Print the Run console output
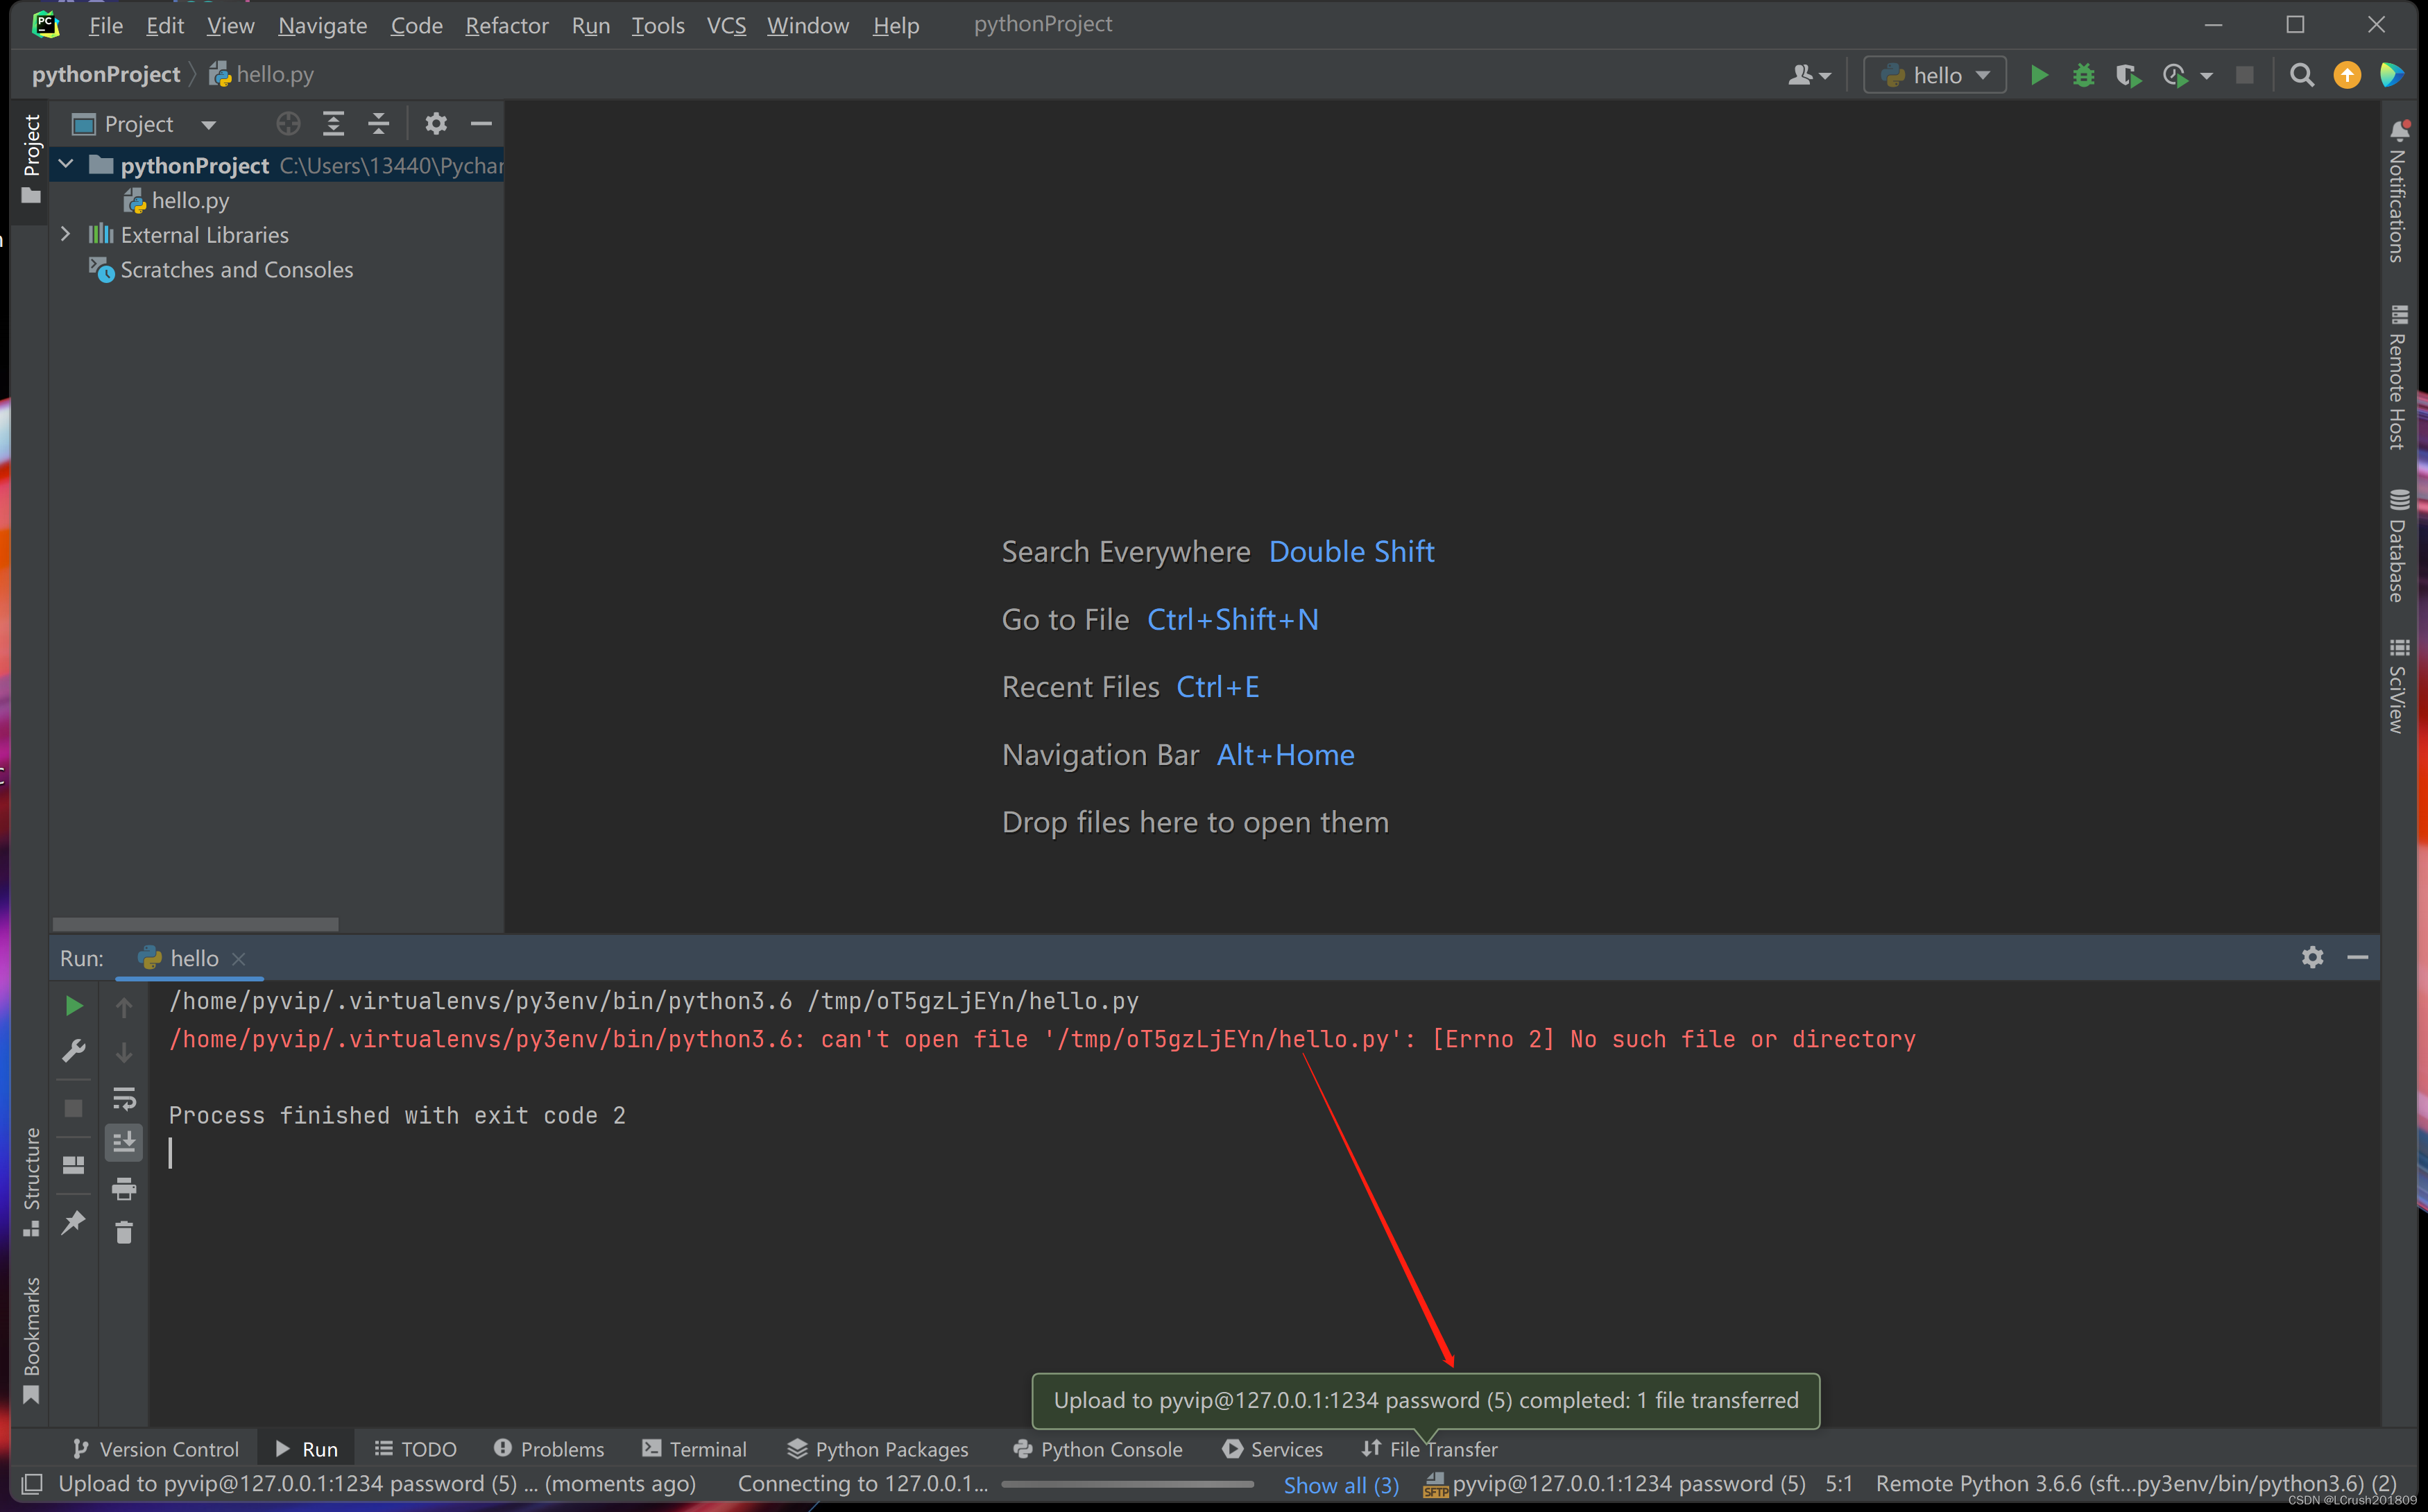 pos(124,1189)
